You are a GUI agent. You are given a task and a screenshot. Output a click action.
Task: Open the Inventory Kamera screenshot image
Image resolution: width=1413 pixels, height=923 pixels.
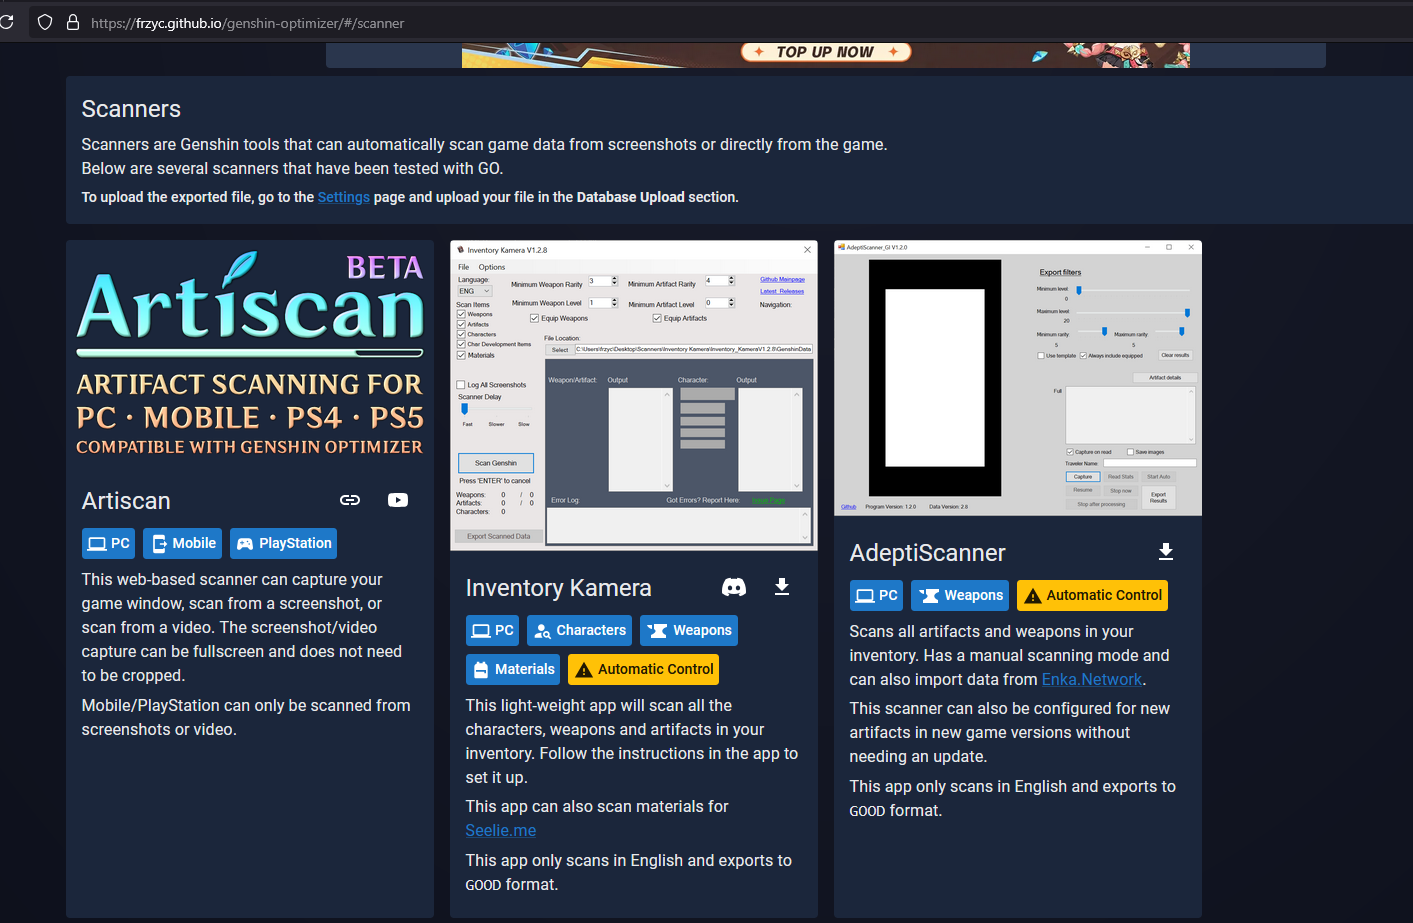[634, 396]
